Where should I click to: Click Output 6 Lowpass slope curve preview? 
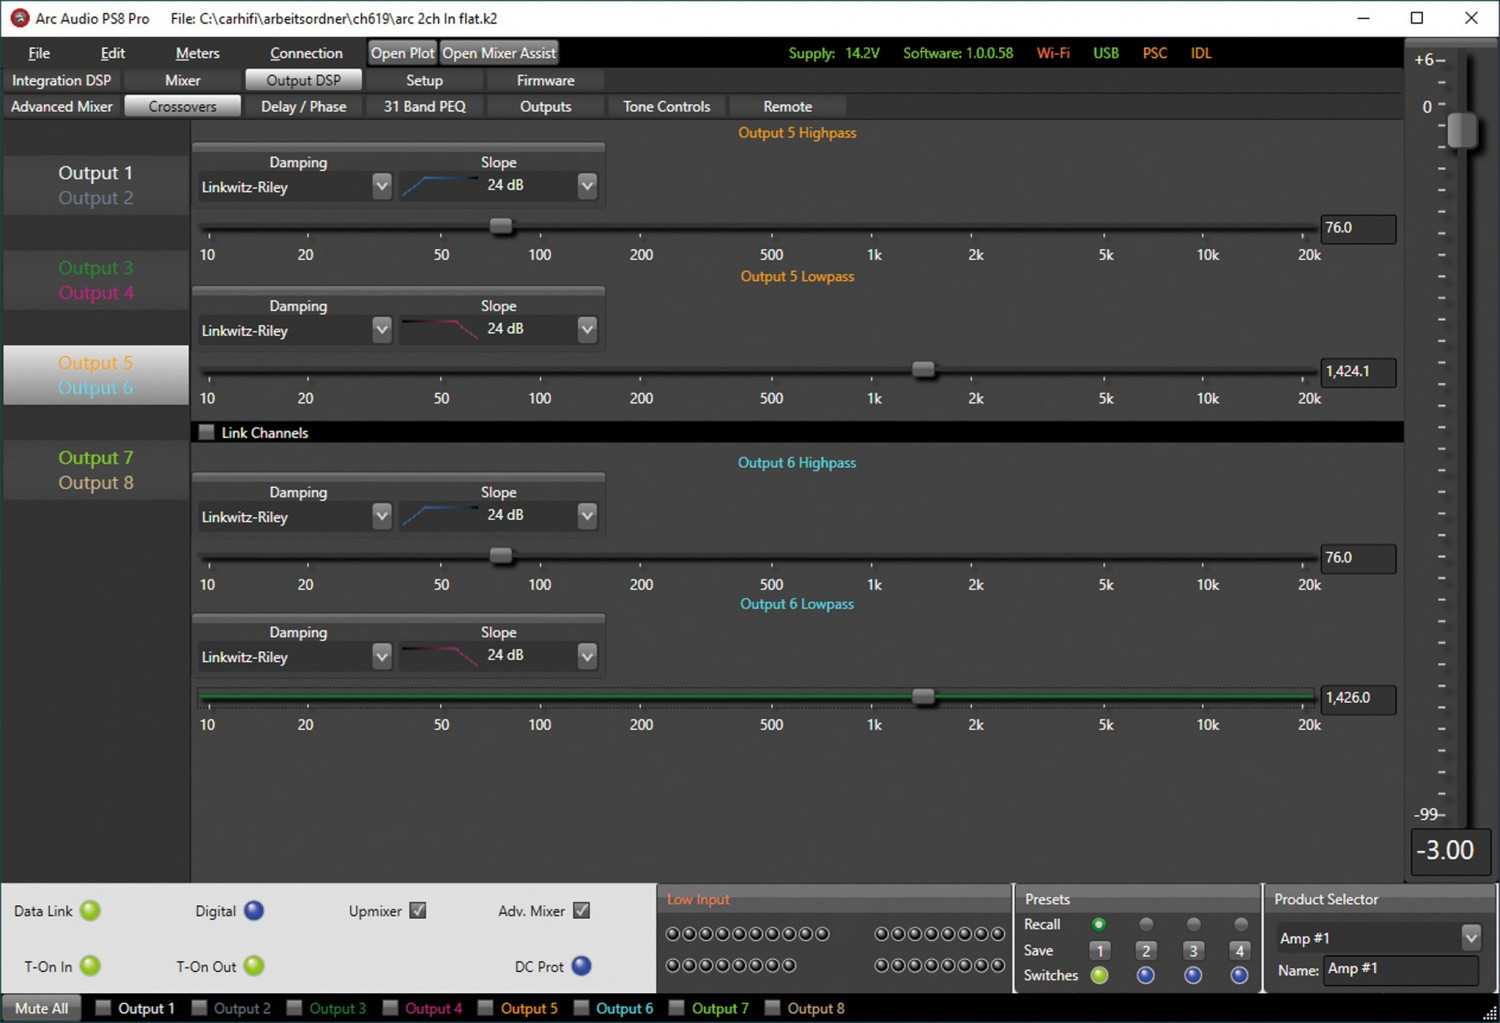coord(440,655)
